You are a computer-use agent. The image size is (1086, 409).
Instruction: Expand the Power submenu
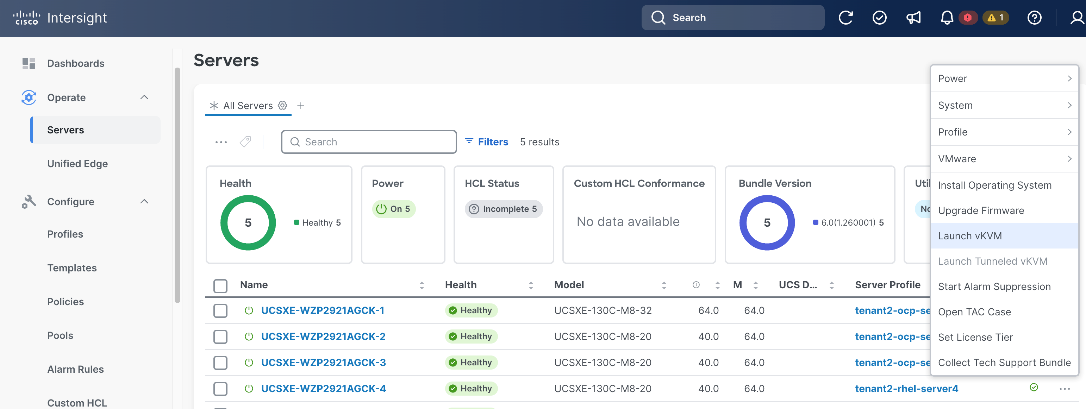(x=1004, y=79)
